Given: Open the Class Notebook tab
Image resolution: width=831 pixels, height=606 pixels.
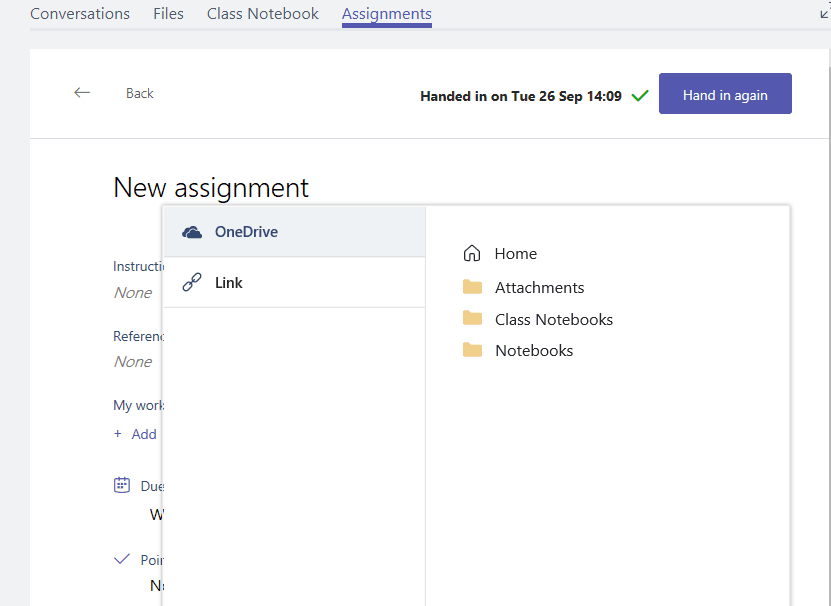Looking at the screenshot, I should tap(262, 13).
